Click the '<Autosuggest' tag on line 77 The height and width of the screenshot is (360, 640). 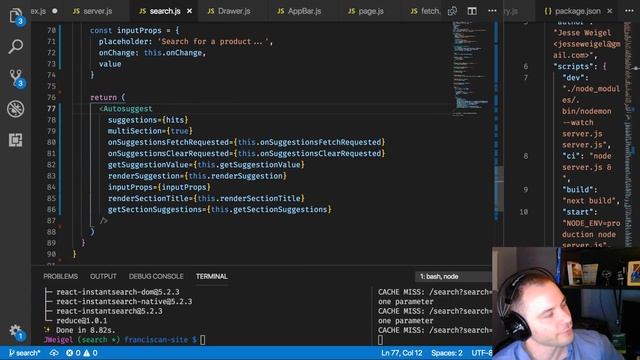coord(125,109)
